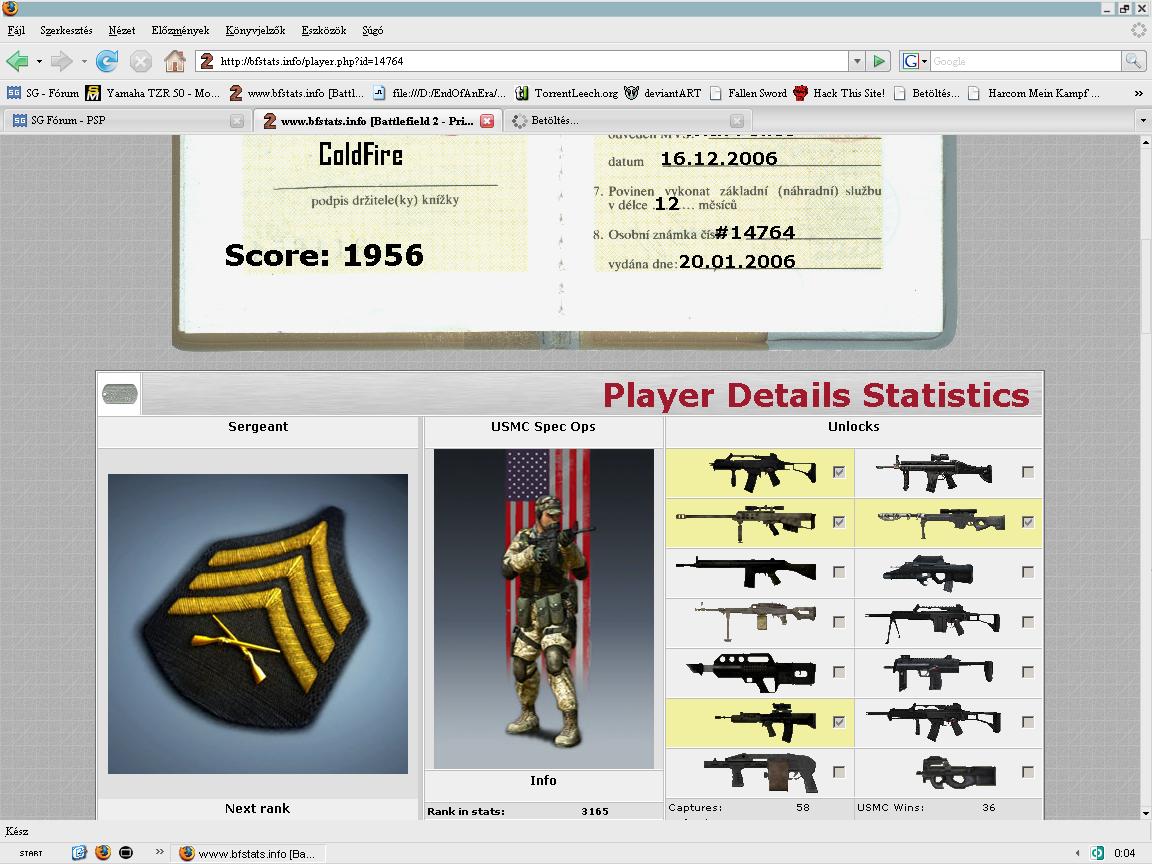Image resolution: width=1152 pixels, height=864 pixels.
Task: Click the search magnifier icon
Action: pyautogui.click(x=1133, y=61)
